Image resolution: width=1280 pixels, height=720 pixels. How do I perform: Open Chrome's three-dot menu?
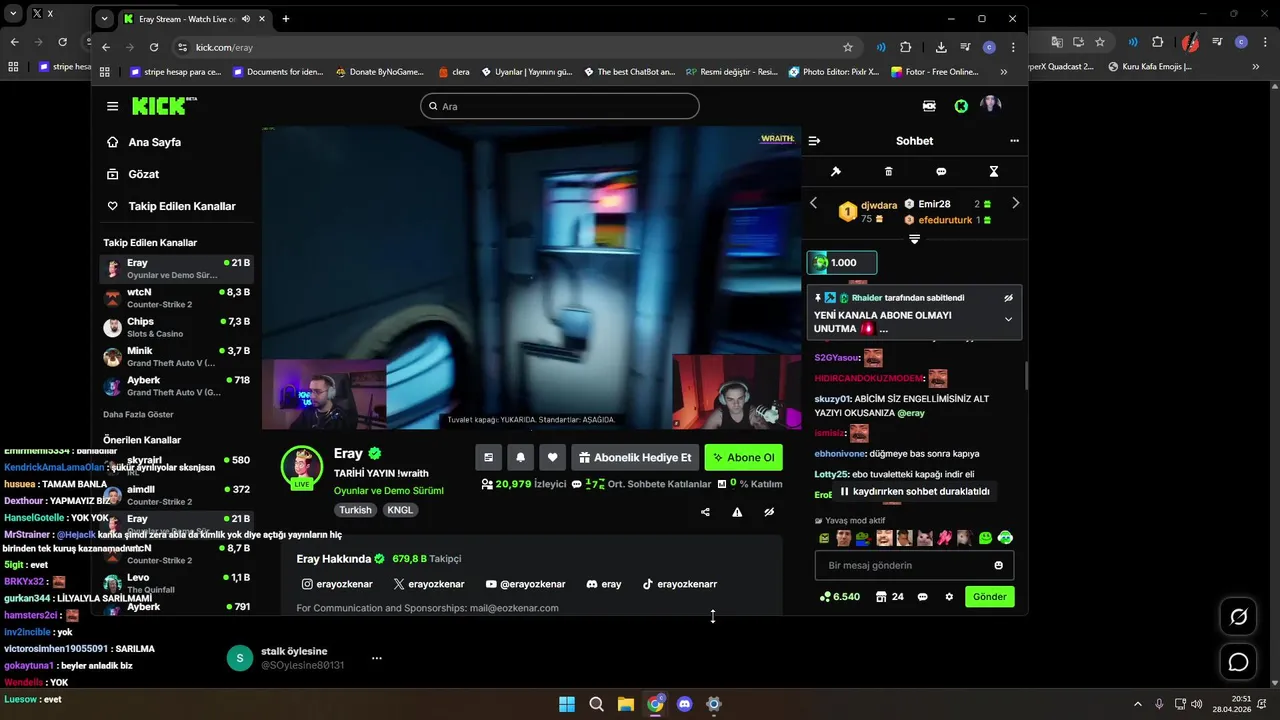click(x=1013, y=47)
